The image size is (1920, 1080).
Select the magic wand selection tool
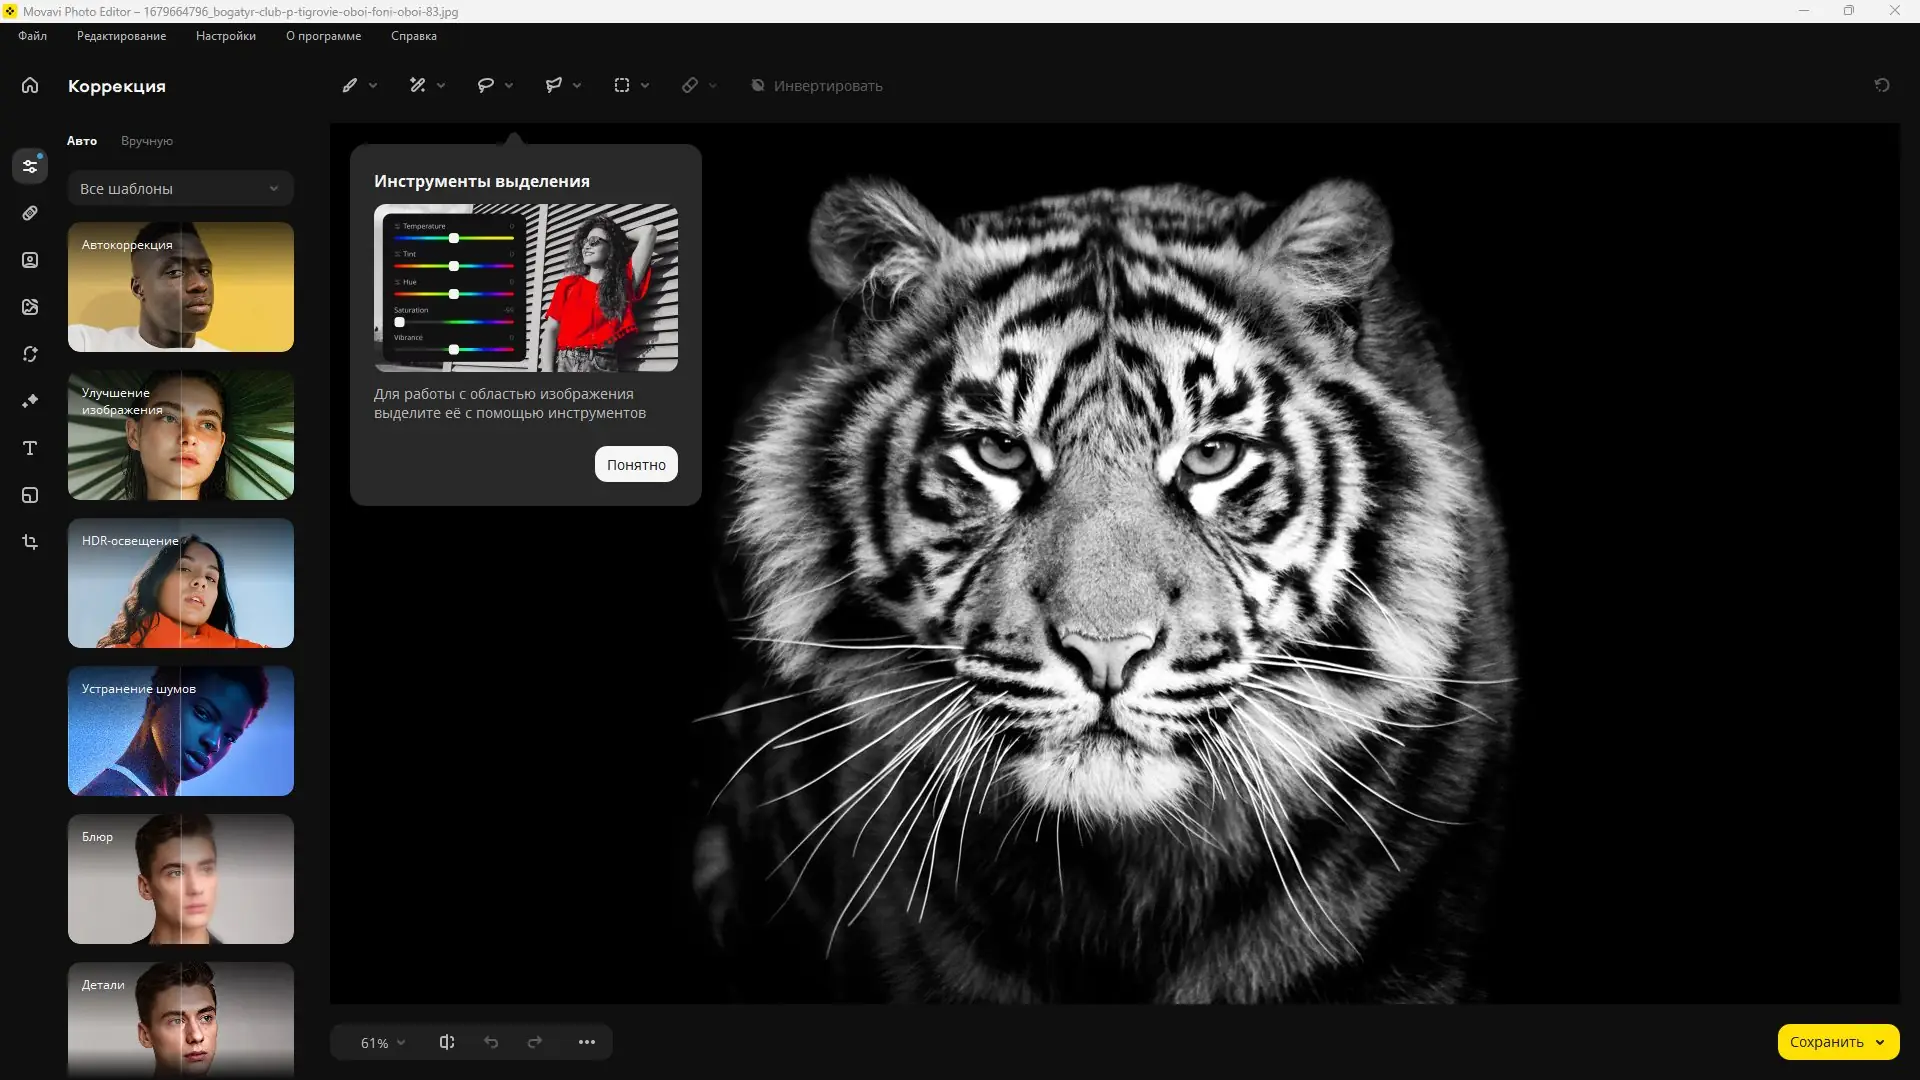coord(418,86)
